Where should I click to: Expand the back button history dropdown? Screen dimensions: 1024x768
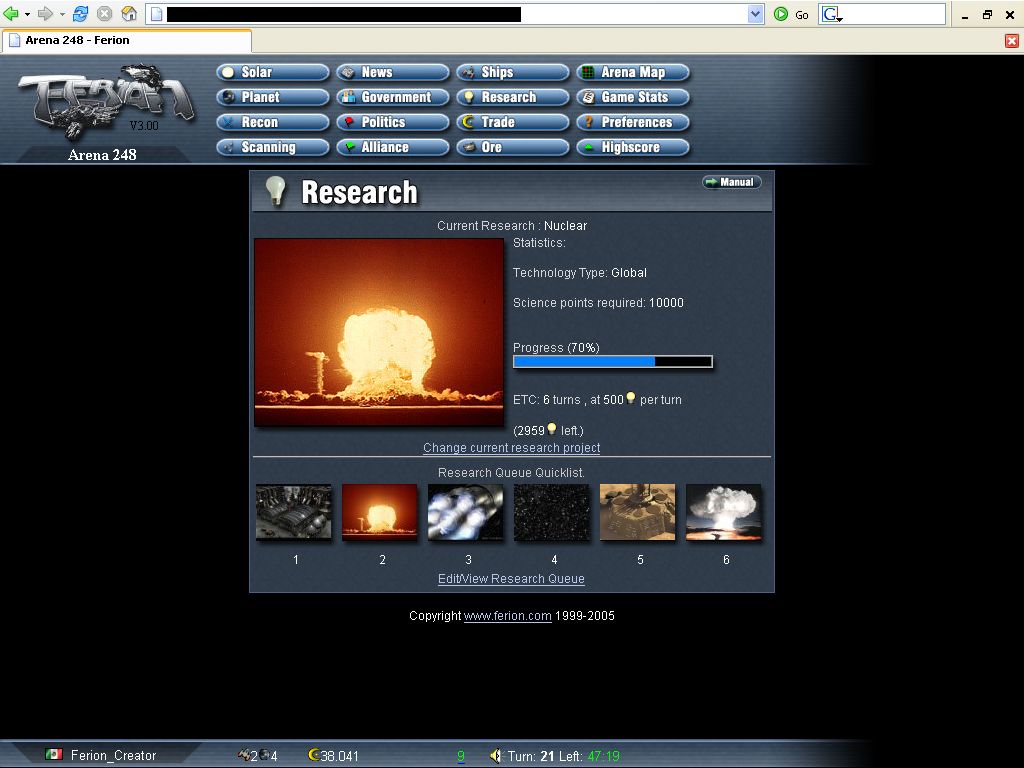(x=27, y=14)
